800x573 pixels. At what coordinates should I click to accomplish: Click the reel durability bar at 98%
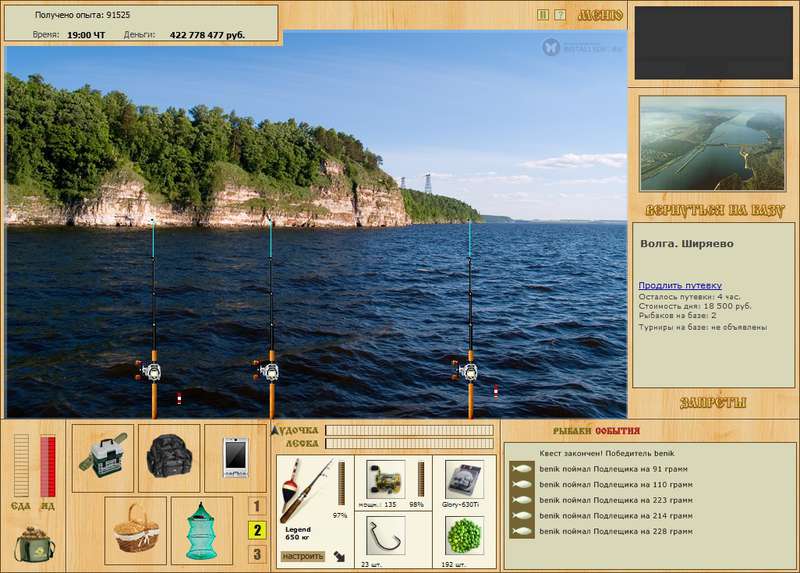coord(421,479)
